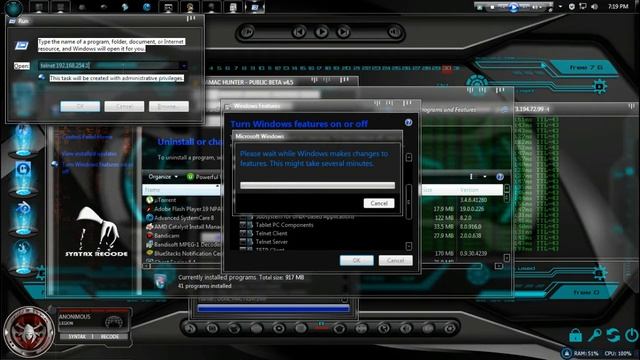Sort the program list by the Version column
Viewport: 640px width, 360px height.
(479, 190)
